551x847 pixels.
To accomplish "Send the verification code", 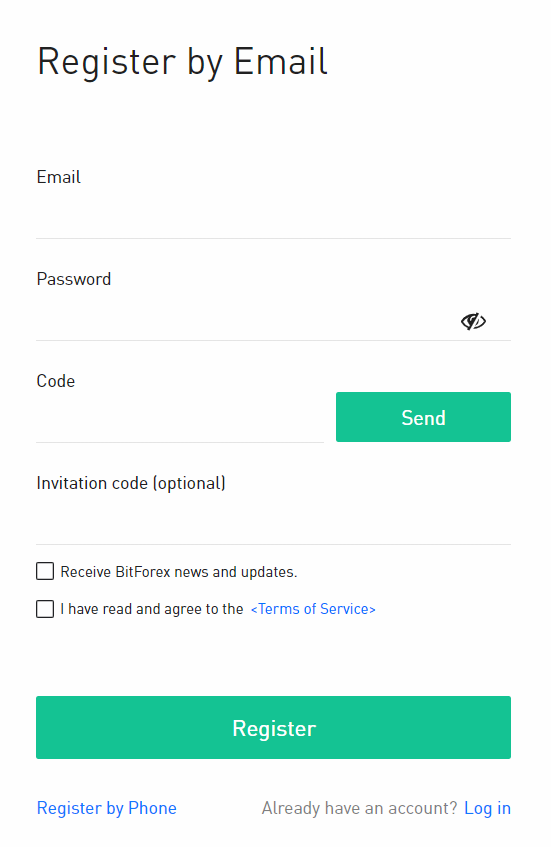I will pos(424,417).
